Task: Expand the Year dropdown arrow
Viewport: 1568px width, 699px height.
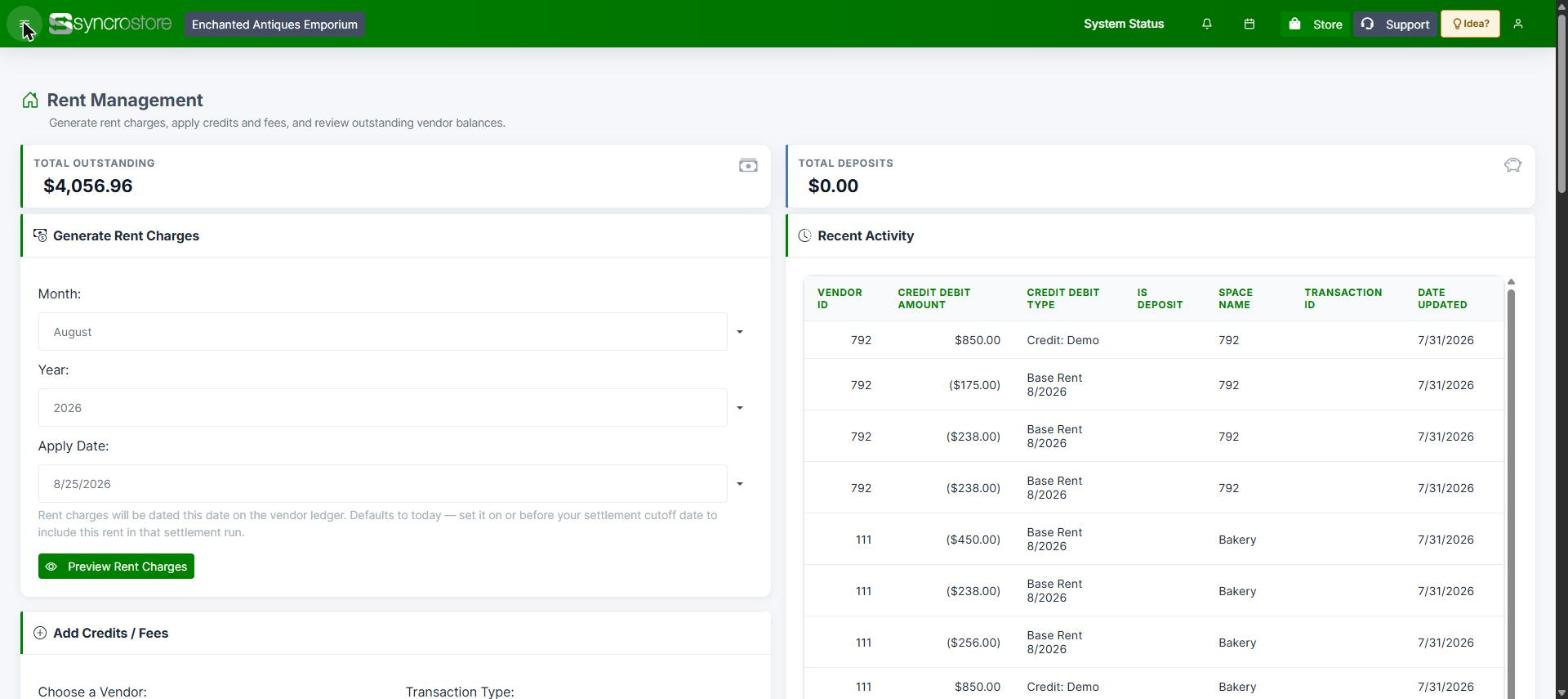Action: point(740,408)
